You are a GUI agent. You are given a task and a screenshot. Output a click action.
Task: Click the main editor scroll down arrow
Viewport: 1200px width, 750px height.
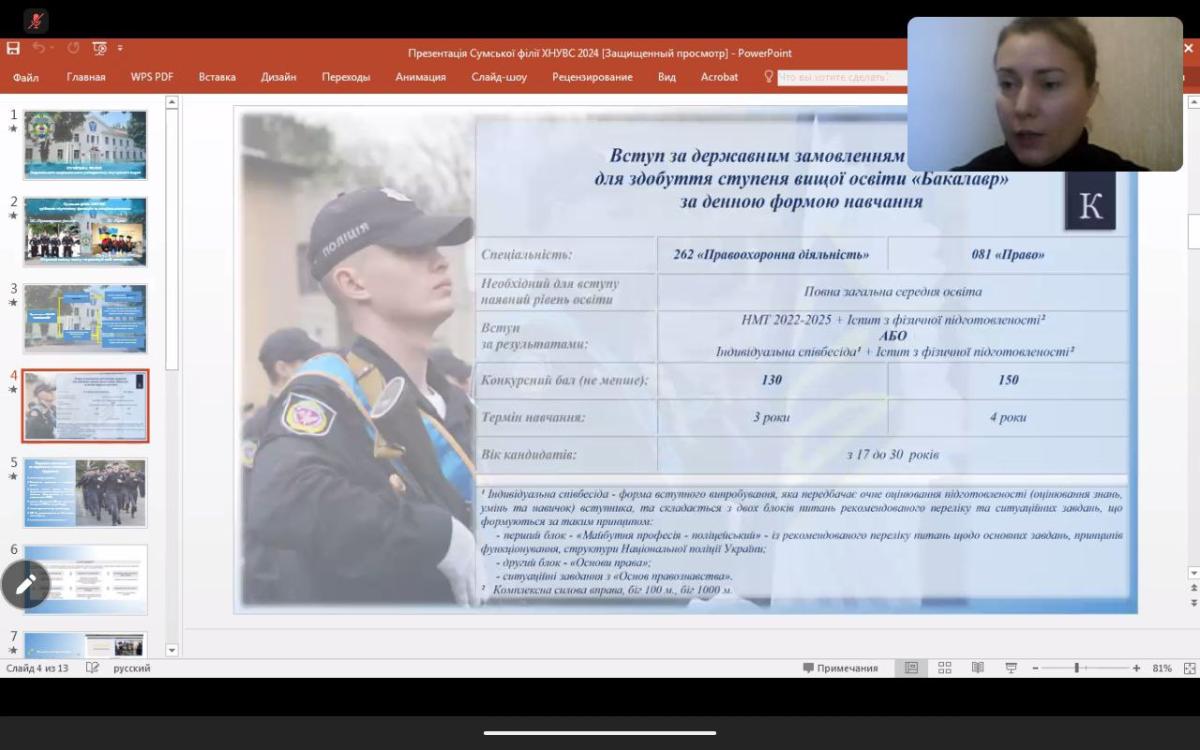pos(1193,573)
